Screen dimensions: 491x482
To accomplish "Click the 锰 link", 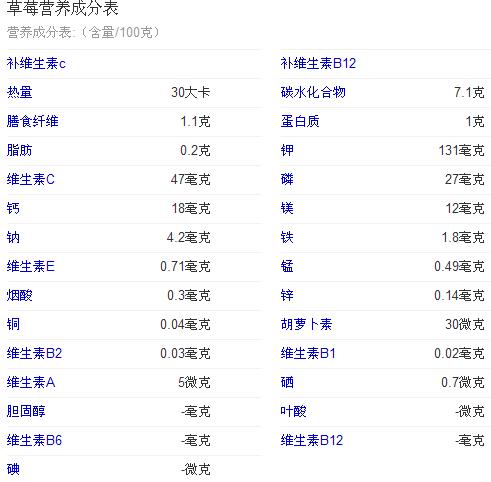I will pos(287,266).
